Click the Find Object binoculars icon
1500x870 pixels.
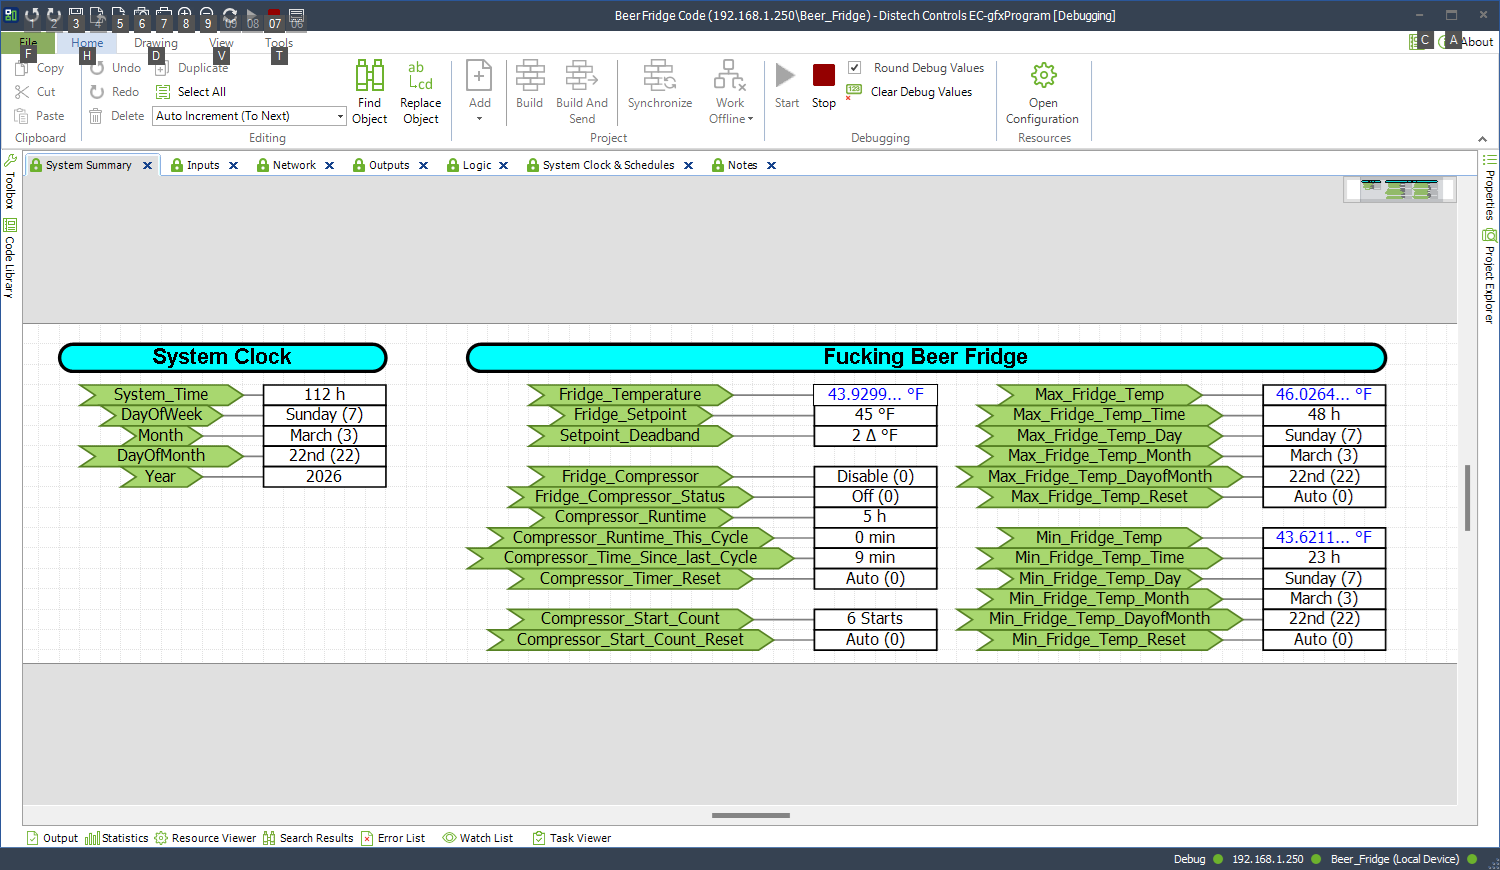click(369, 76)
